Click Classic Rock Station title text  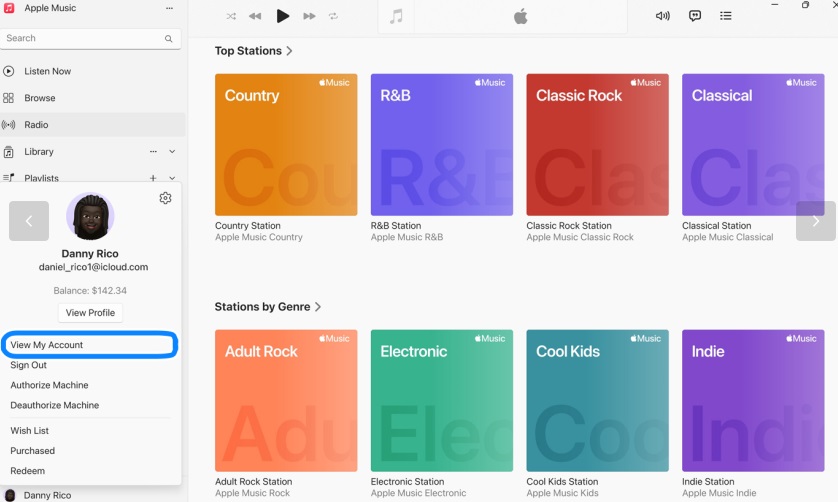(569, 226)
